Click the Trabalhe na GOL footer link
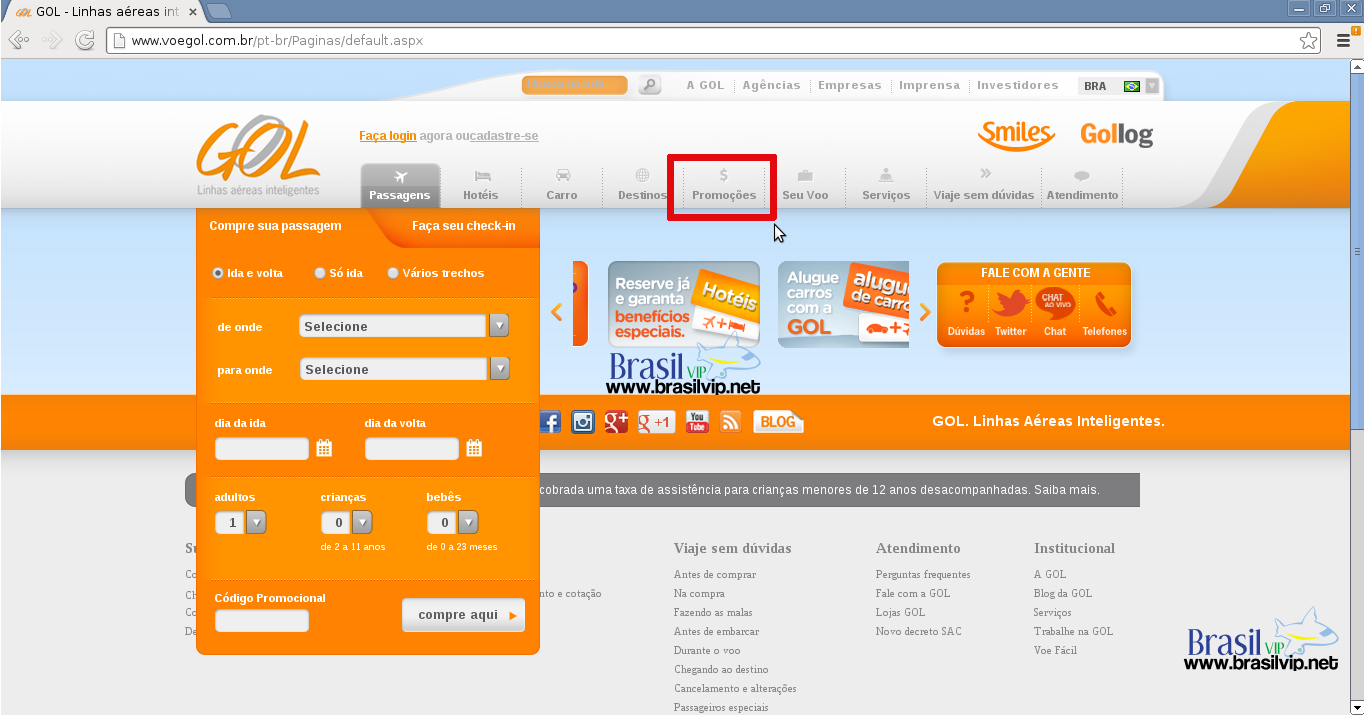 pos(1073,632)
